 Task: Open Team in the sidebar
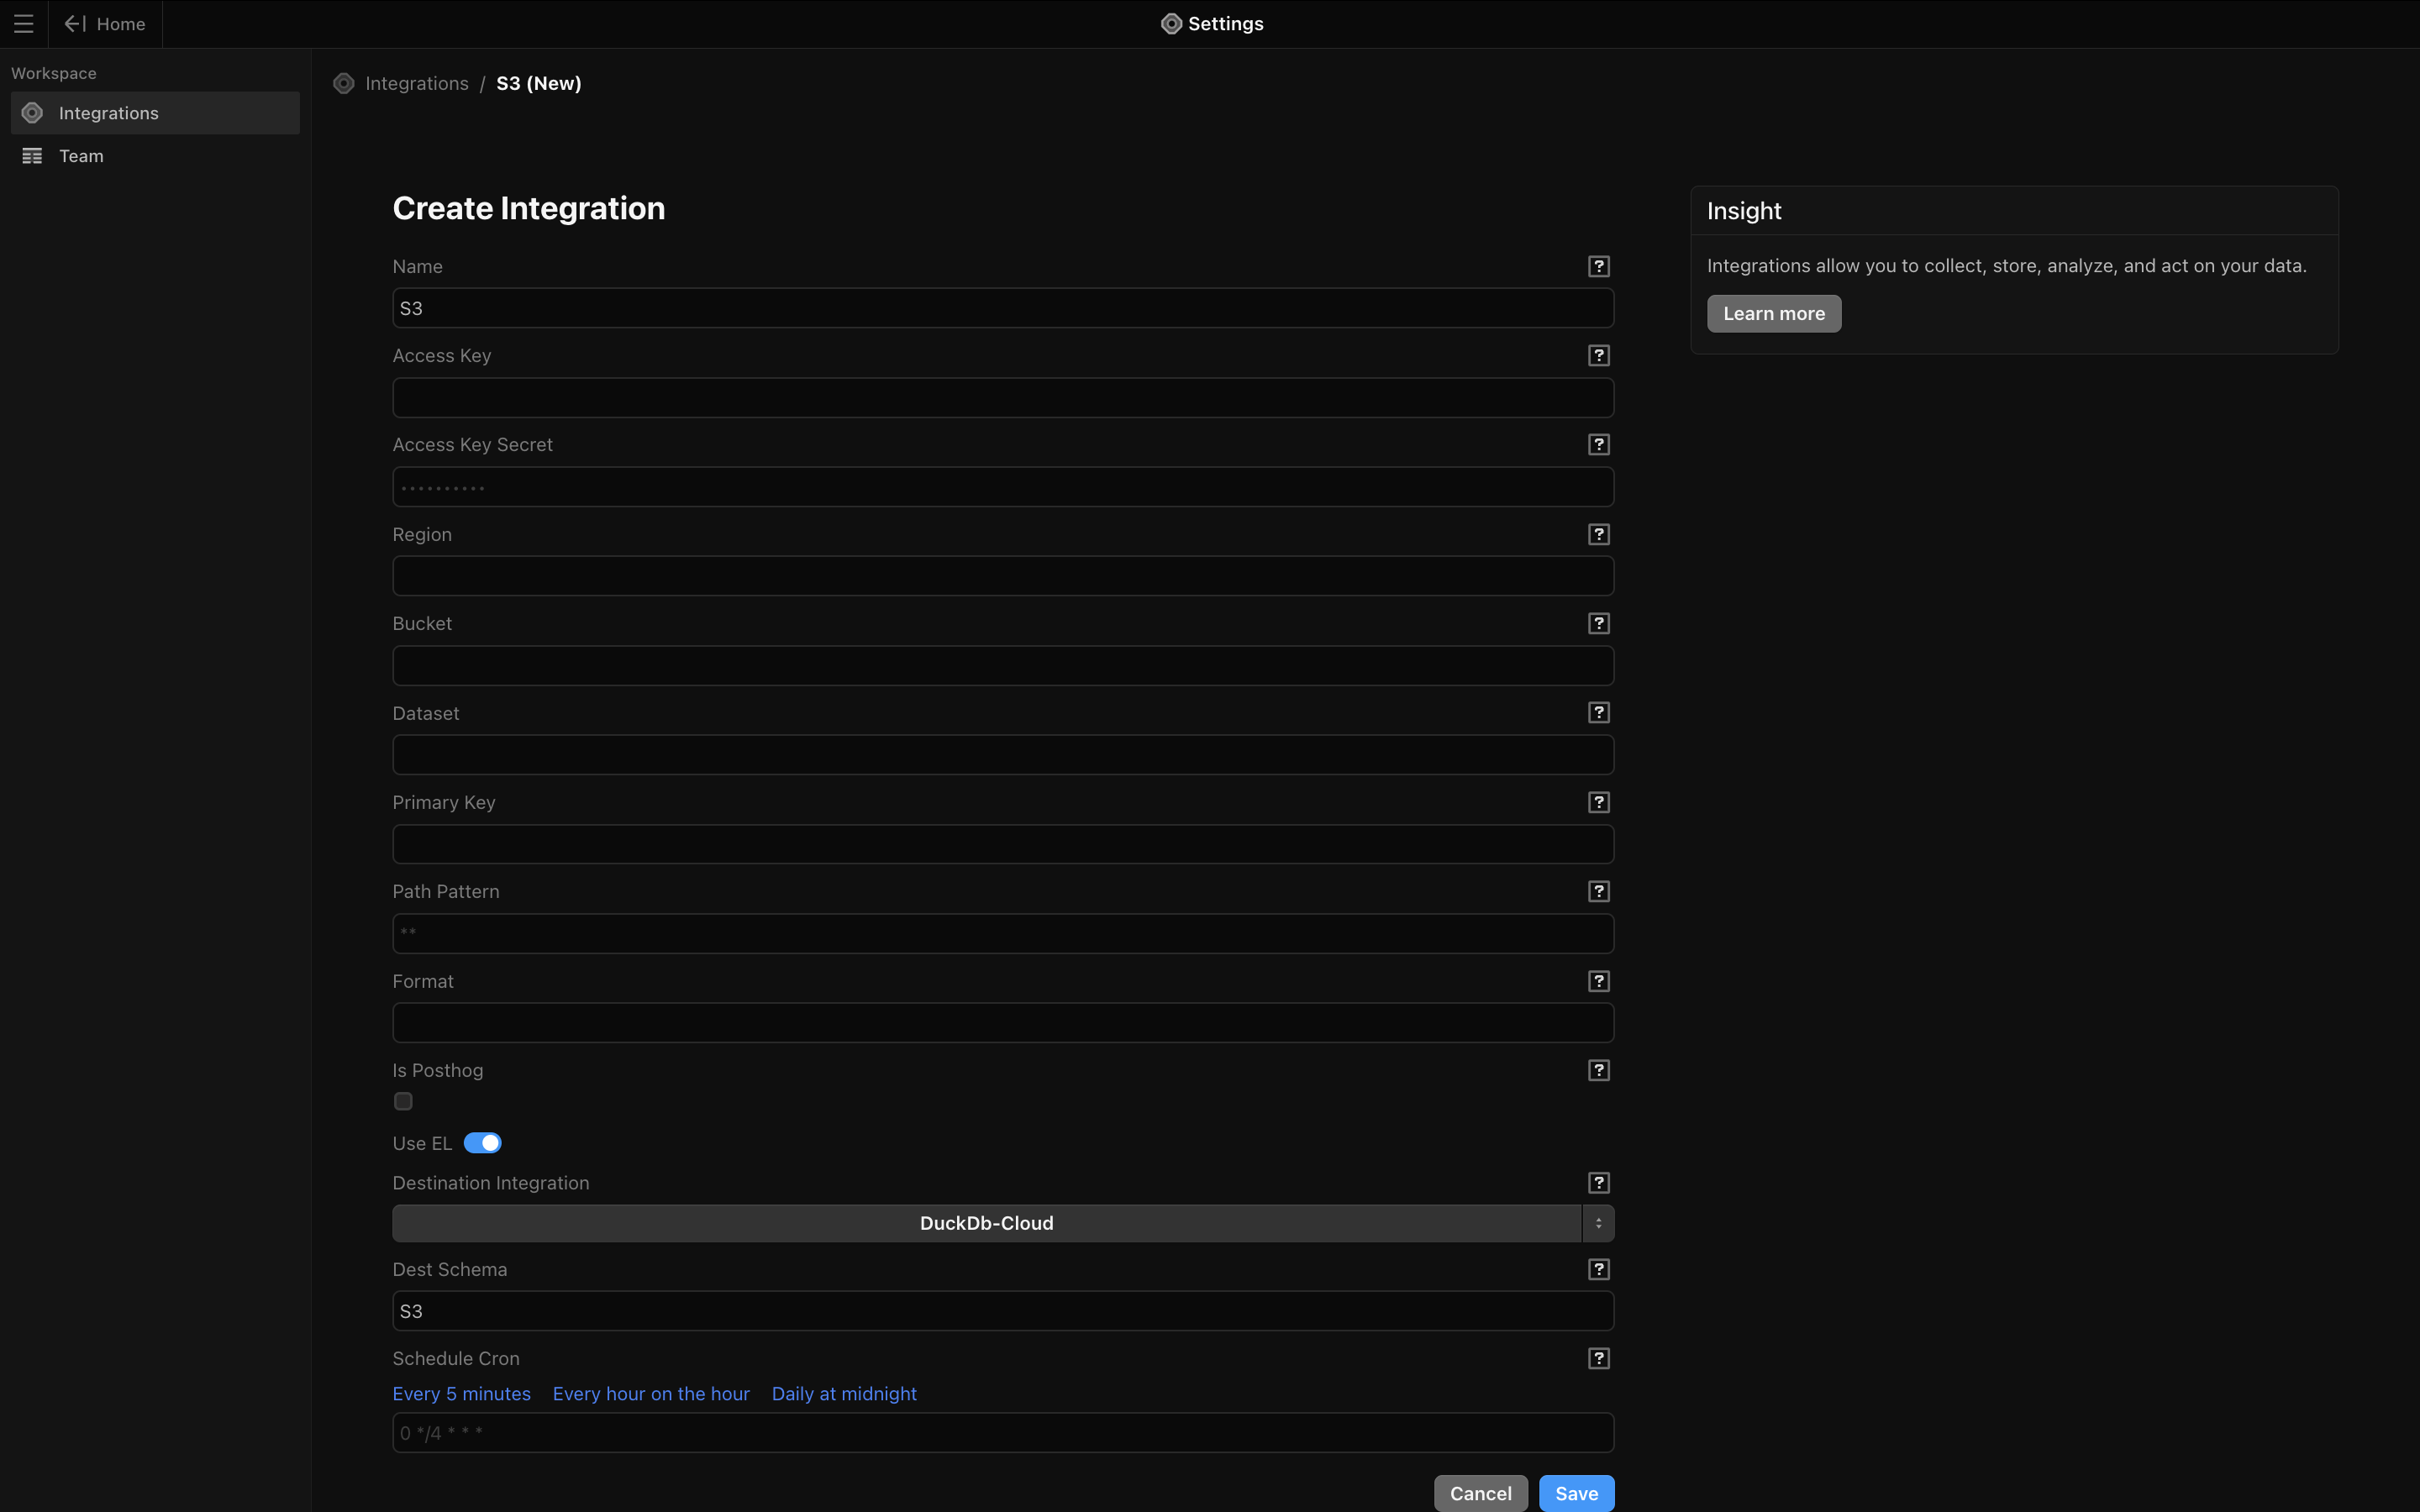click(81, 156)
